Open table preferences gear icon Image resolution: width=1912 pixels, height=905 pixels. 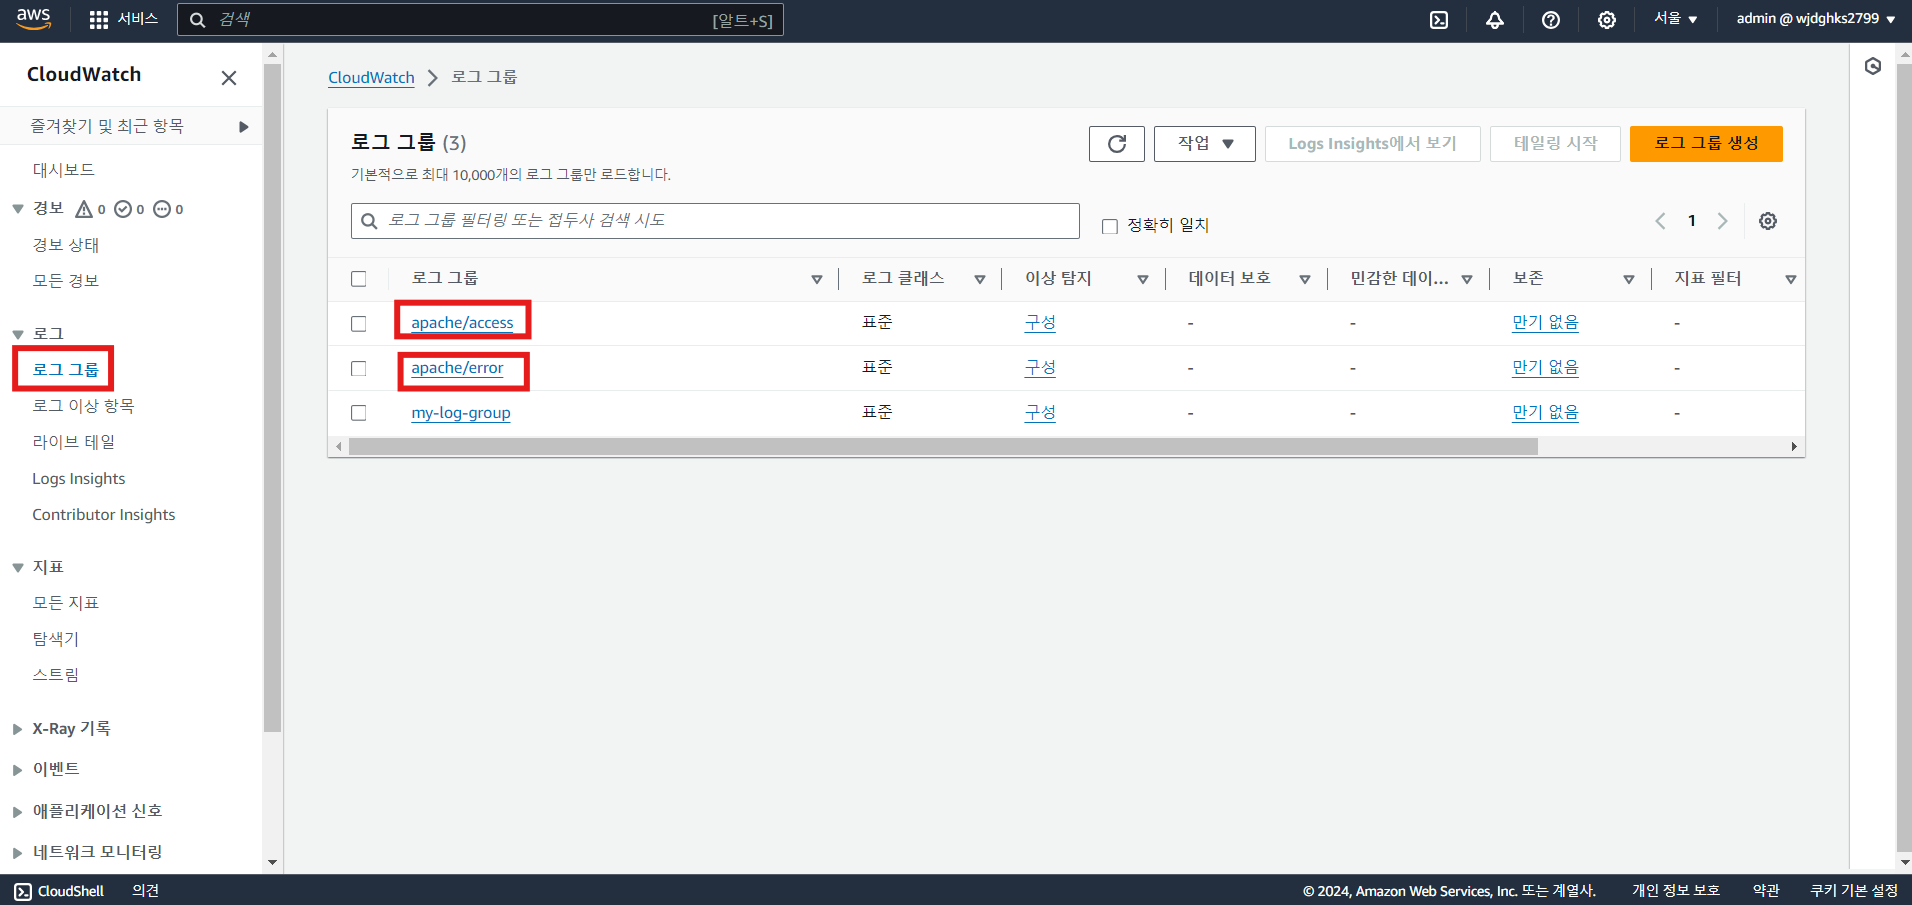tap(1768, 221)
